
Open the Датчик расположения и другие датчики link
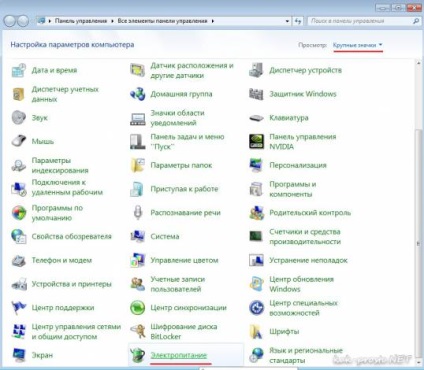coord(192,70)
